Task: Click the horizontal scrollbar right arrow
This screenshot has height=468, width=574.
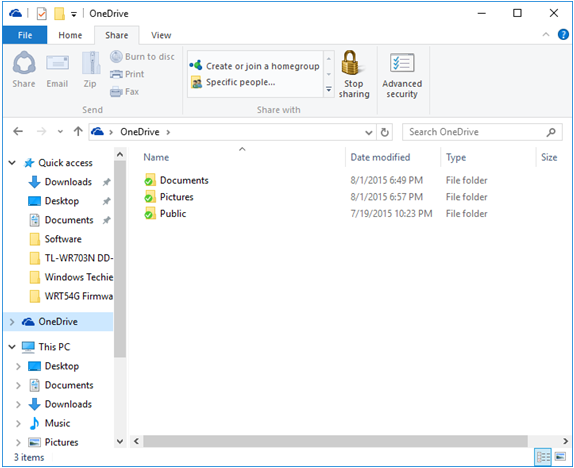Action: (x=566, y=441)
